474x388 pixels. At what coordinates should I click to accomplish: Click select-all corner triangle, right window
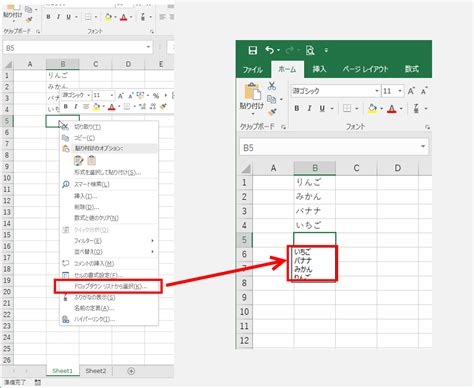[246, 168]
